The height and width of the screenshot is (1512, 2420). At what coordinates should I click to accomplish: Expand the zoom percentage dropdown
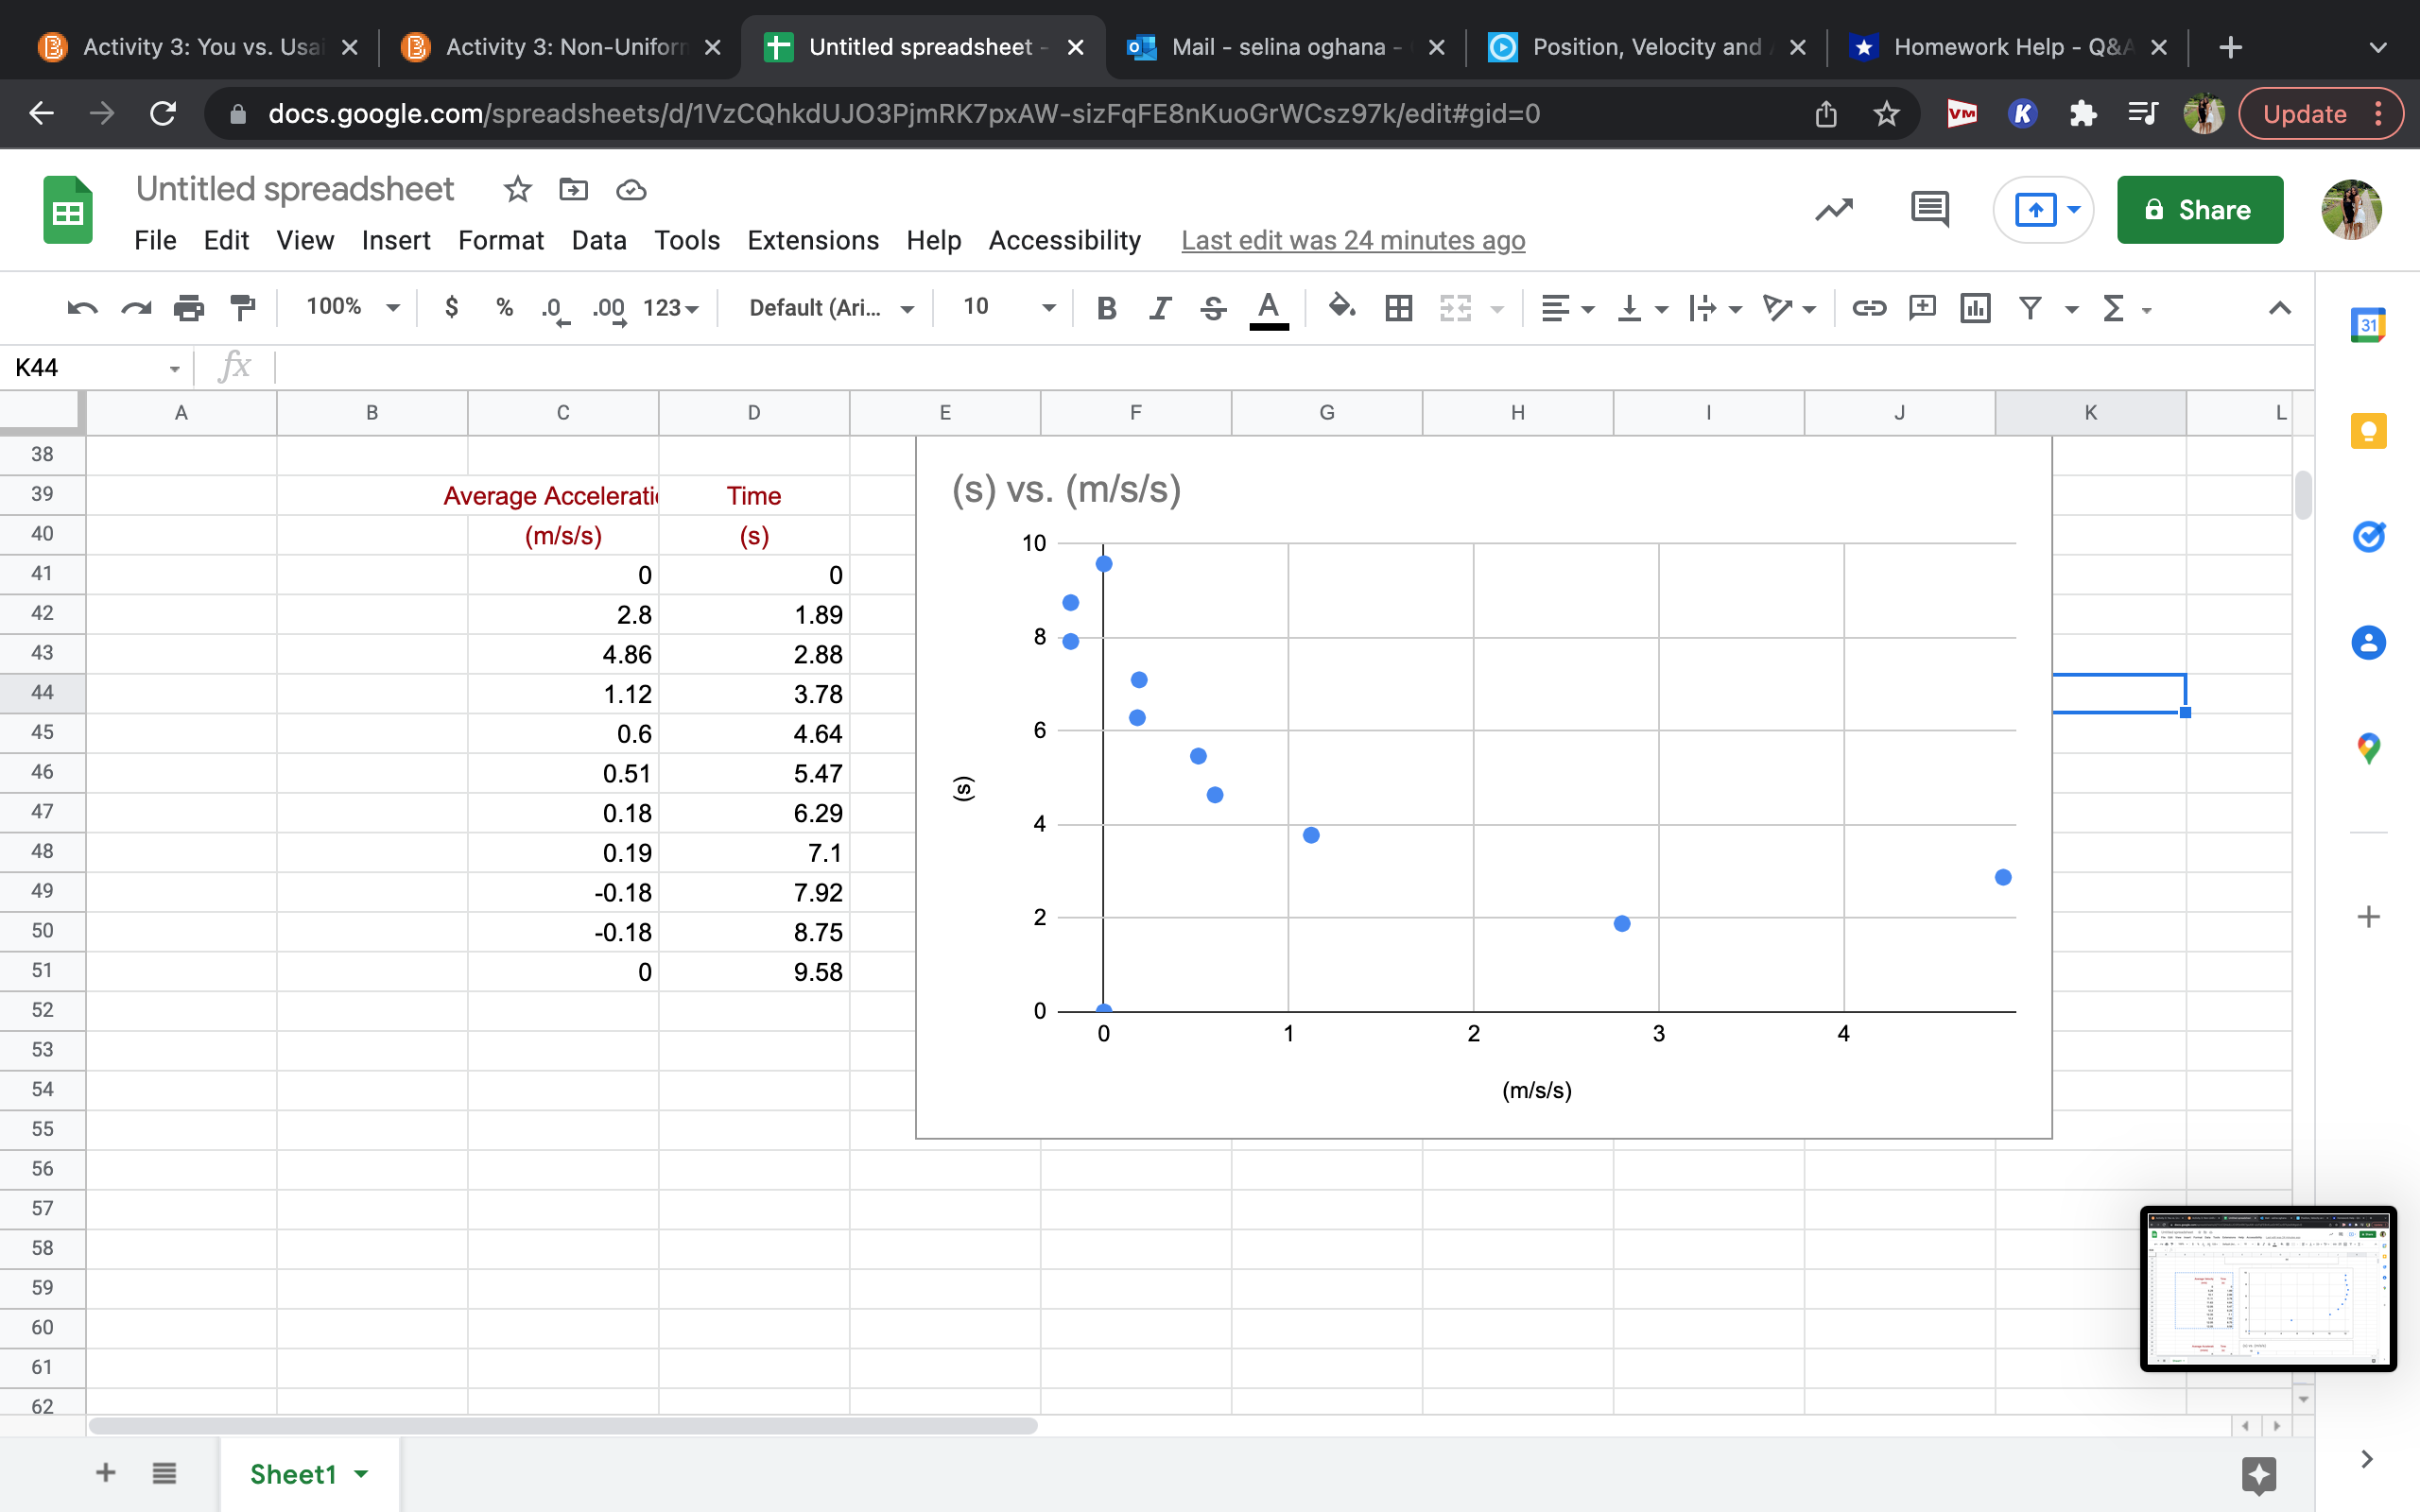[x=349, y=307]
